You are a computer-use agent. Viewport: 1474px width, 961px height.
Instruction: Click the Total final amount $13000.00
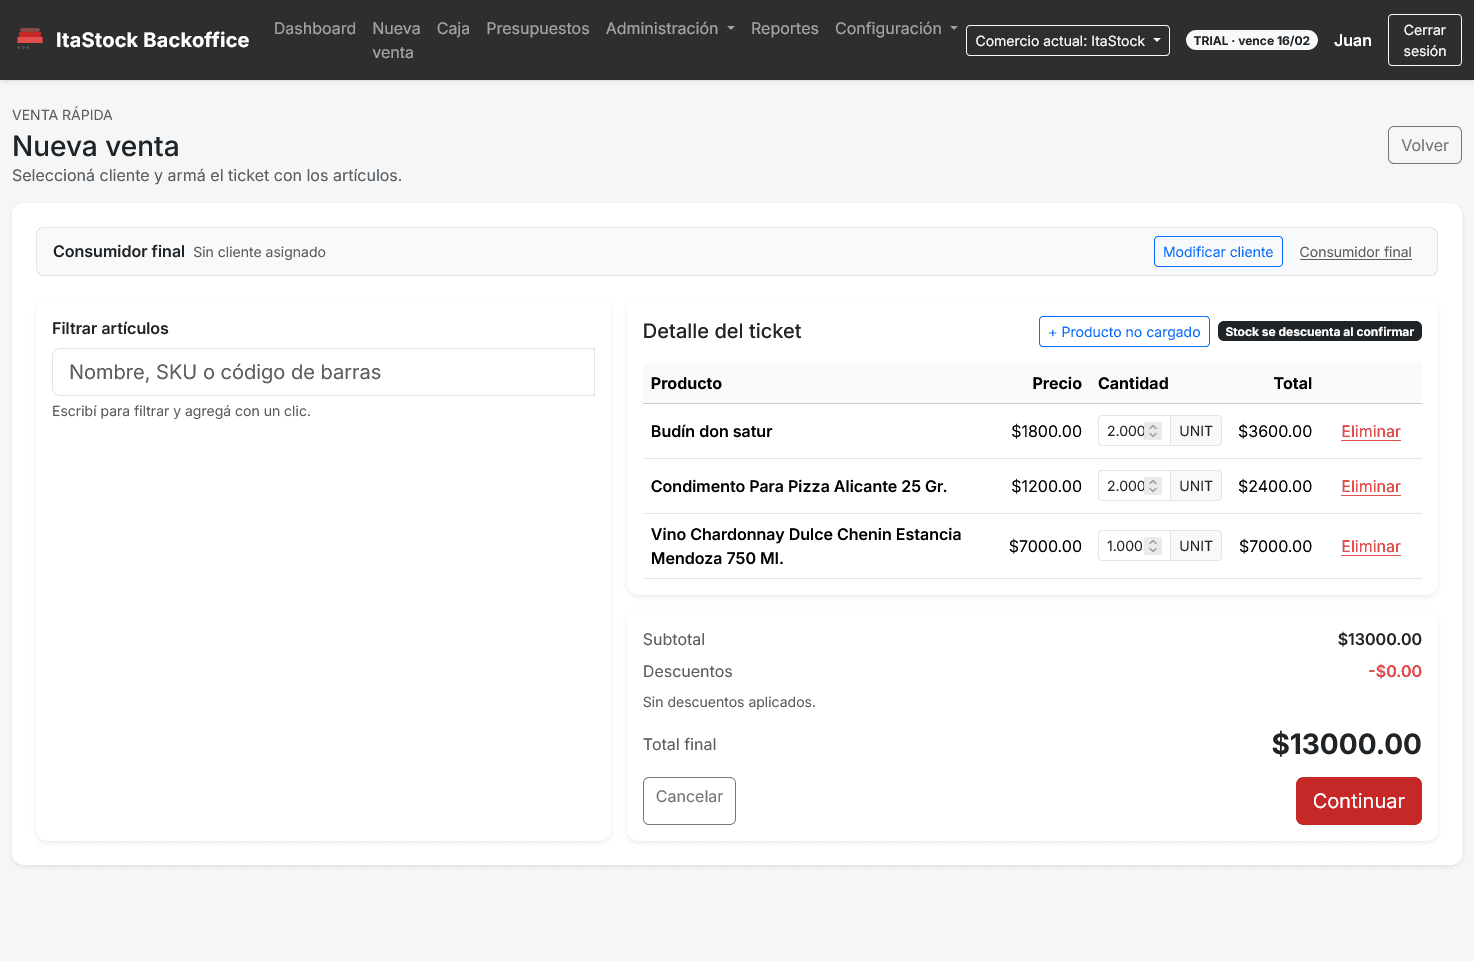coord(1346,744)
